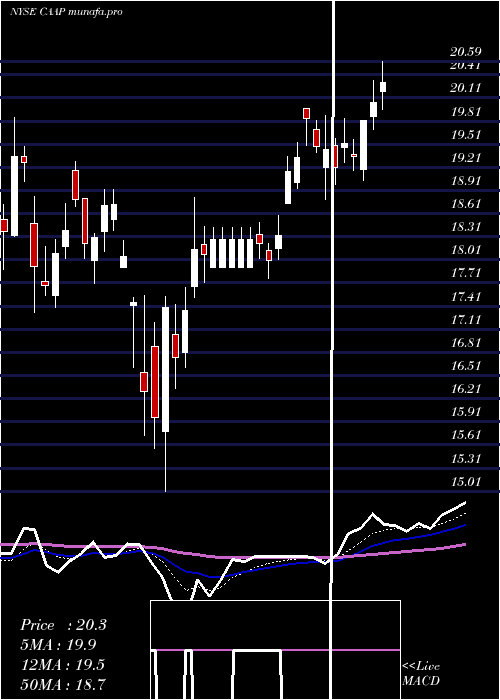Click the 19.81 price axis label
This screenshot has width=500, height=700.
tap(466, 112)
